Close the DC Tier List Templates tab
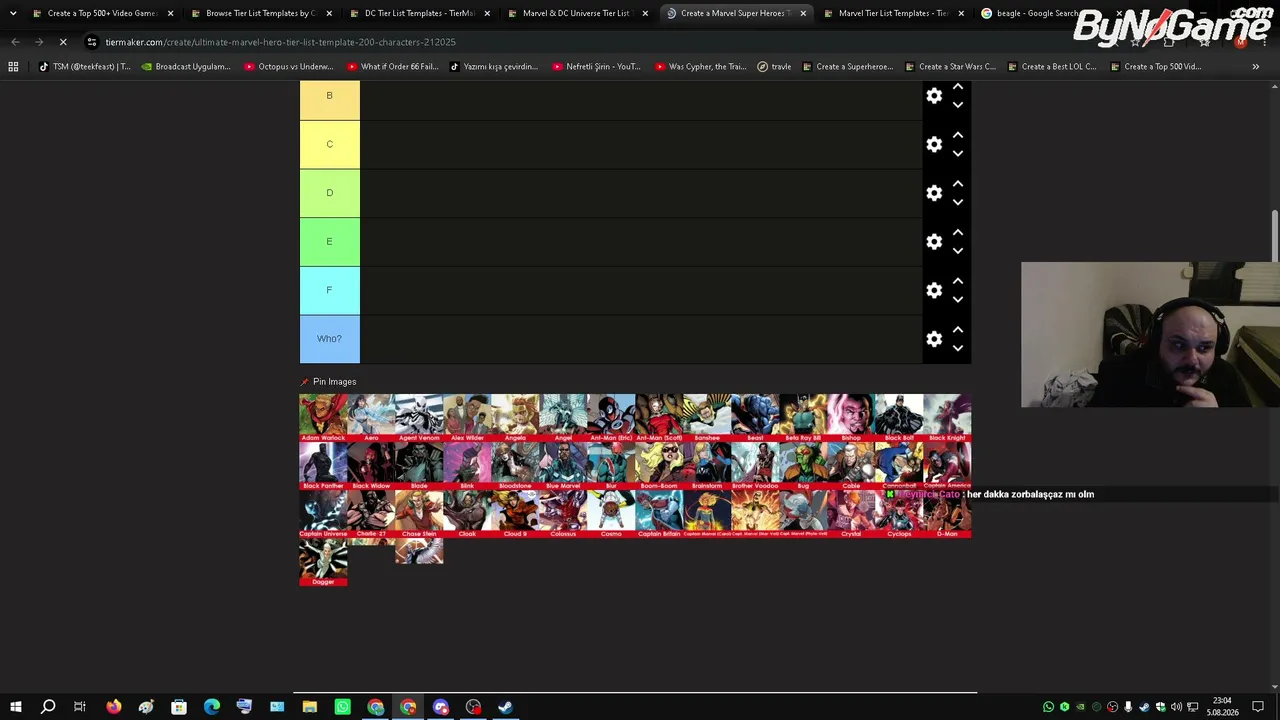 pos(487,14)
